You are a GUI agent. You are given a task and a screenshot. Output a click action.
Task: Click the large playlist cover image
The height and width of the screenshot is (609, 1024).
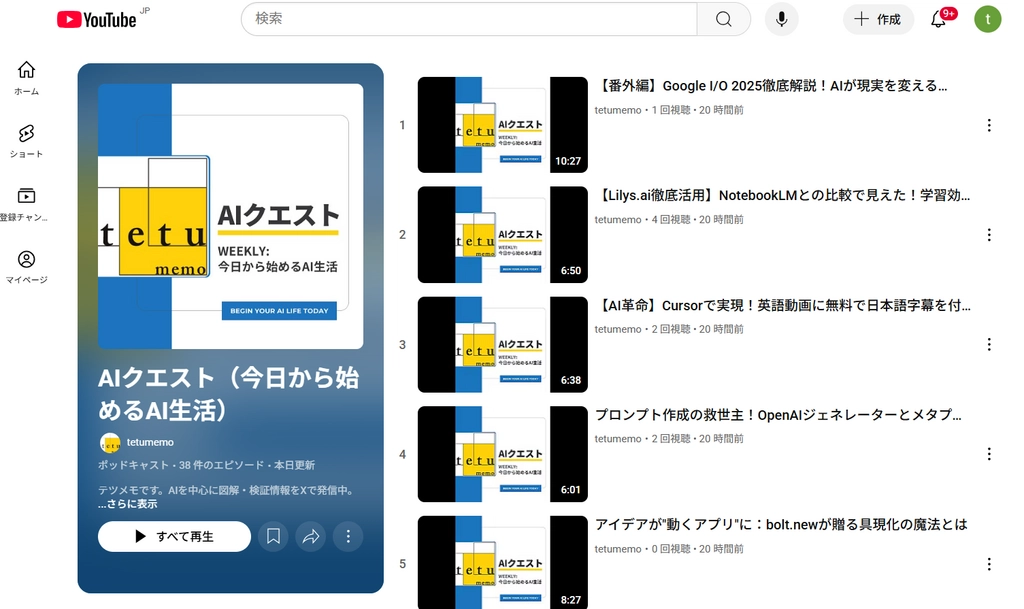click(x=231, y=216)
